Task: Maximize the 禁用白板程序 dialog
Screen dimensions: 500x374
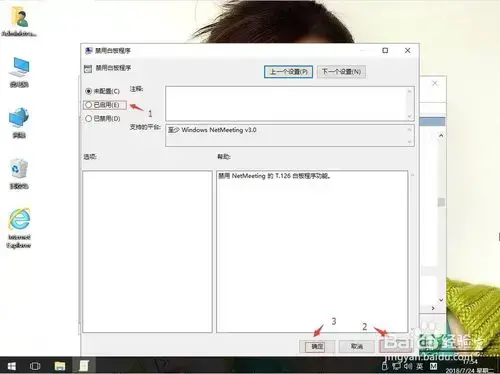Action: (x=385, y=50)
